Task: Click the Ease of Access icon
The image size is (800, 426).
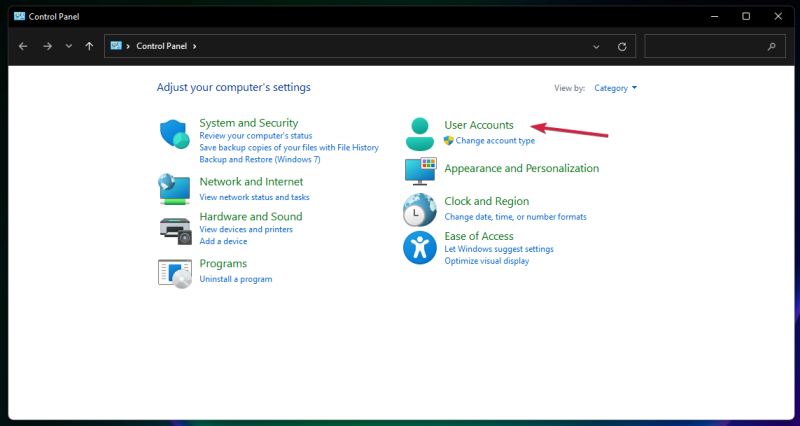Action: [x=420, y=247]
